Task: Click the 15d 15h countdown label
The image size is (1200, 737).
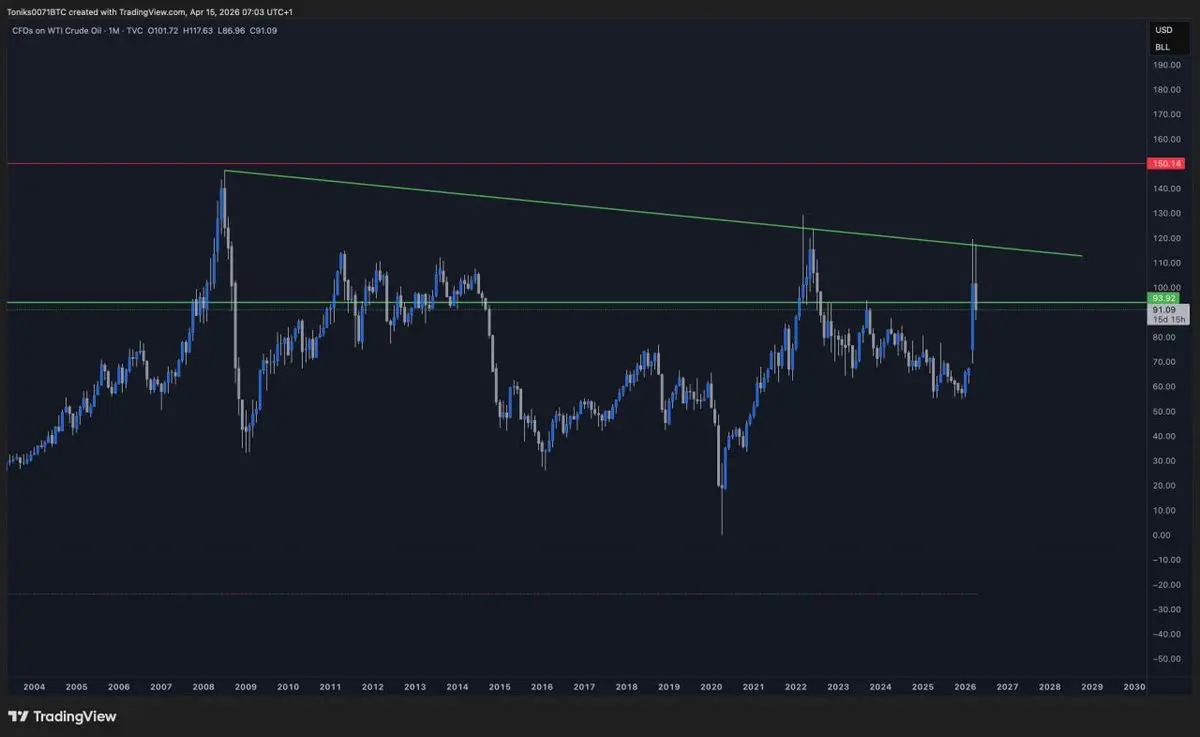Action: (1168, 319)
